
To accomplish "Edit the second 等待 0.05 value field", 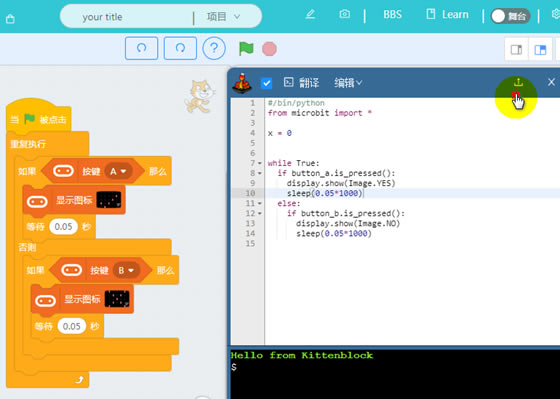I will pyautogui.click(x=72, y=326).
